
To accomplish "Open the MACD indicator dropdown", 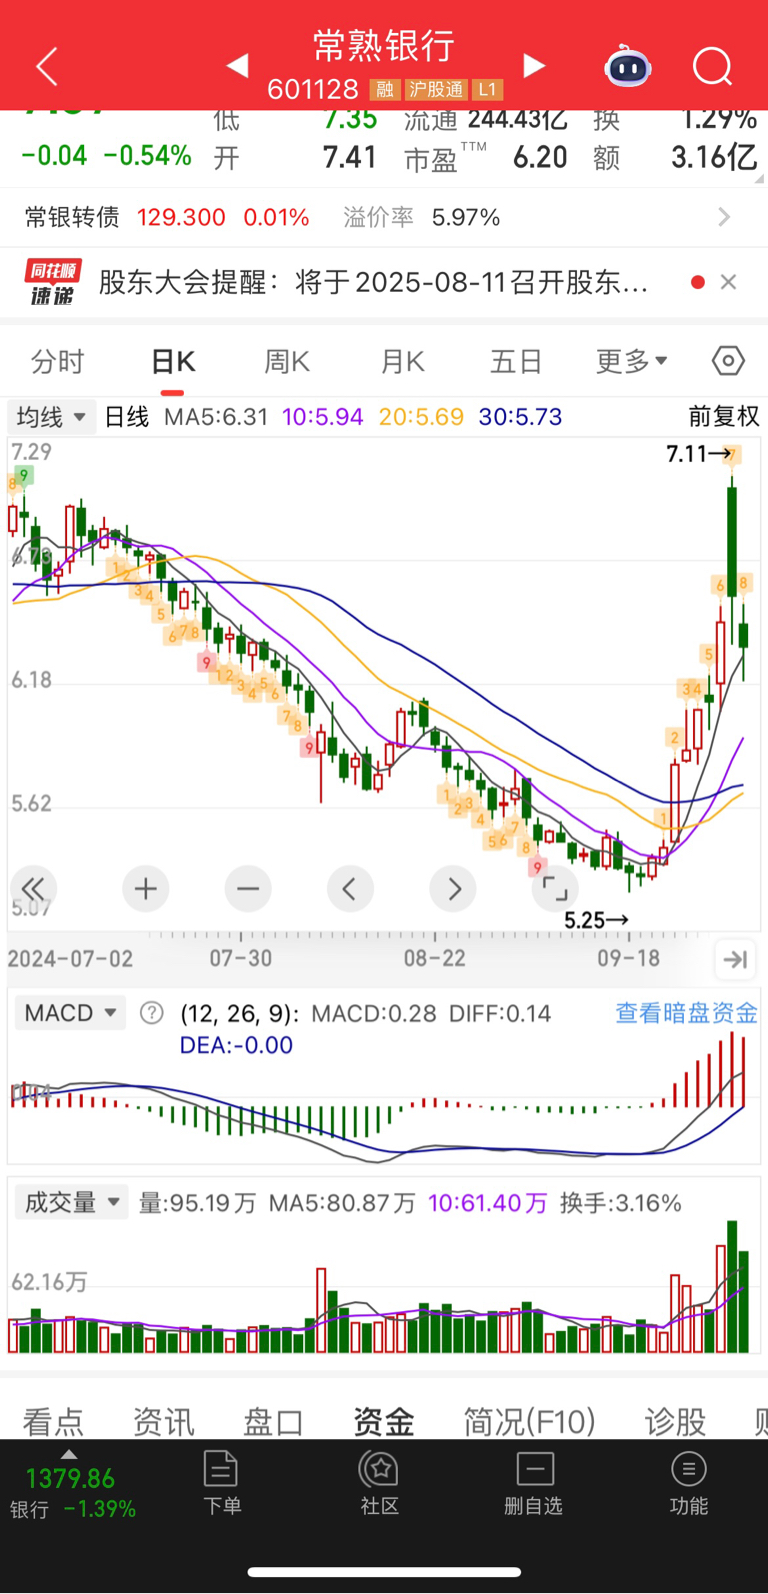I will point(69,1013).
